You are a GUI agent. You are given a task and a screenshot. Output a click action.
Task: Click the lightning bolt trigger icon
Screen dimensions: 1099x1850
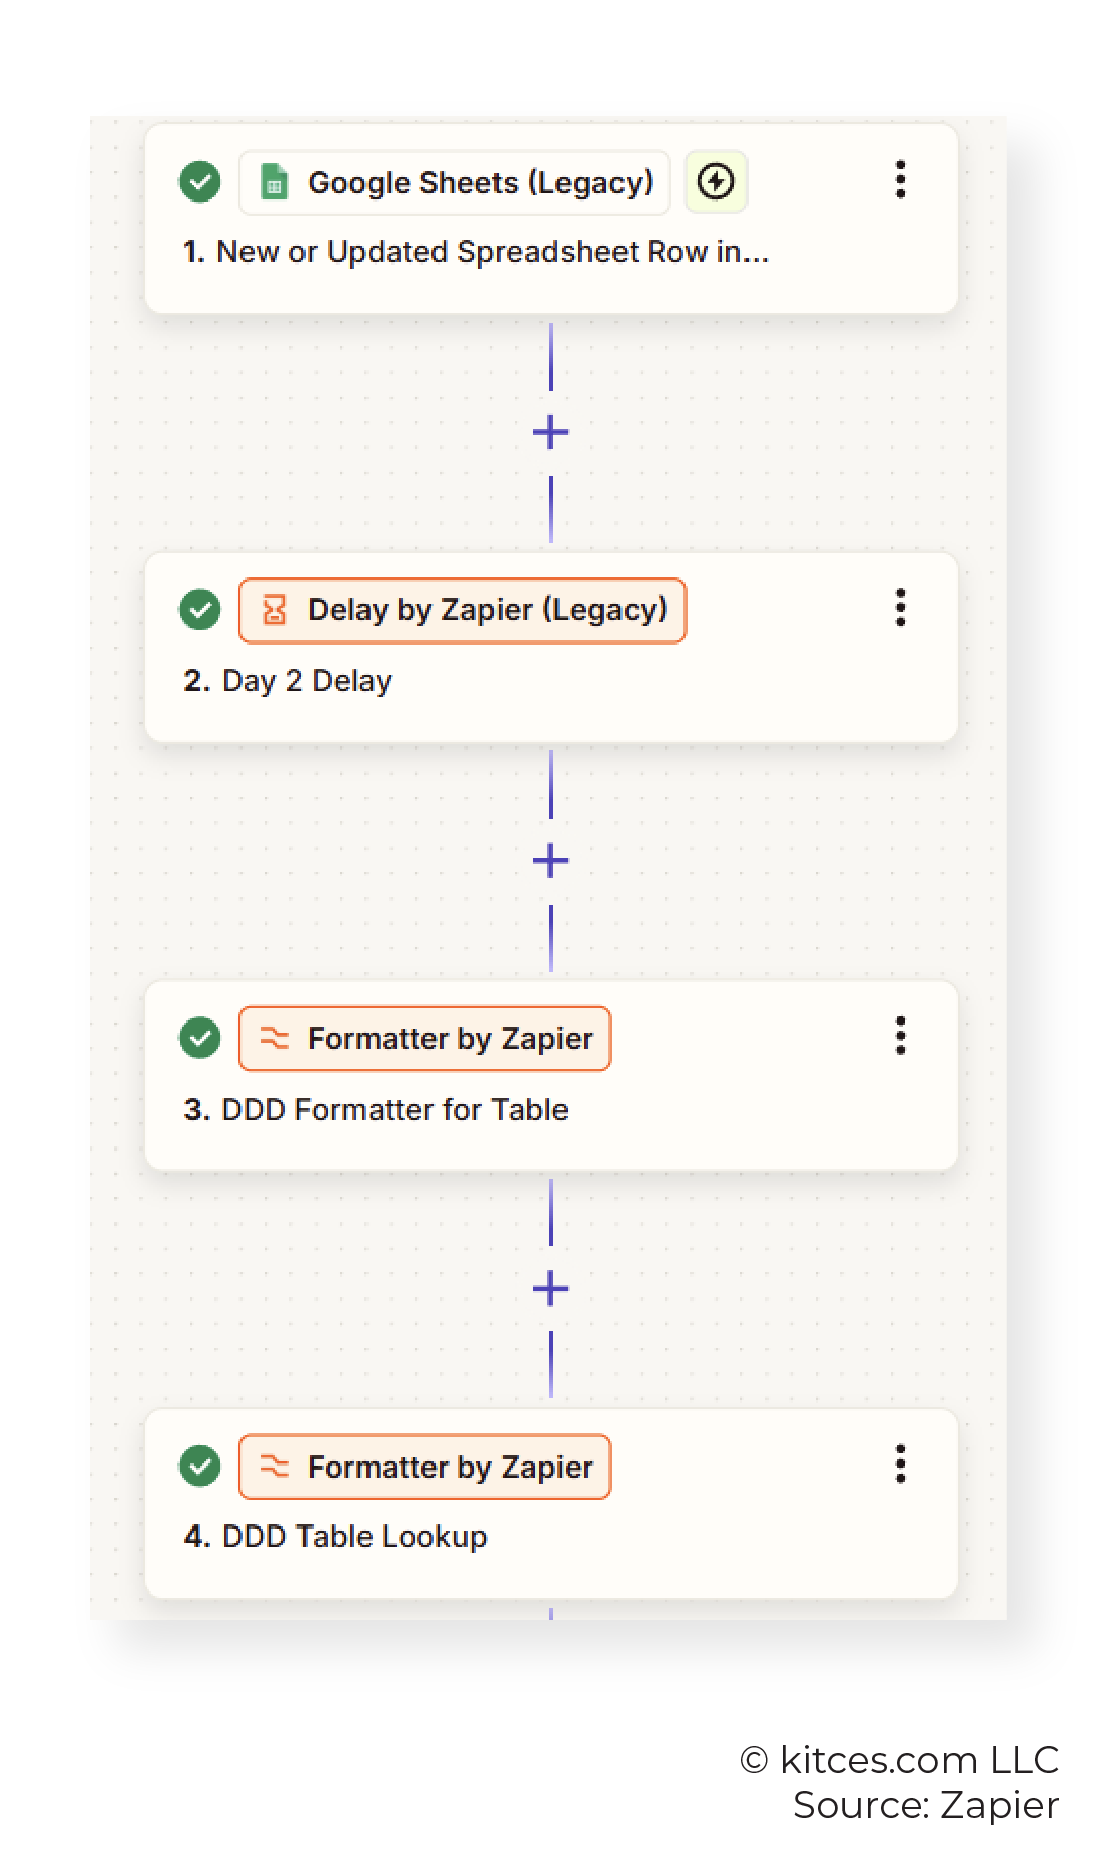[x=716, y=182]
